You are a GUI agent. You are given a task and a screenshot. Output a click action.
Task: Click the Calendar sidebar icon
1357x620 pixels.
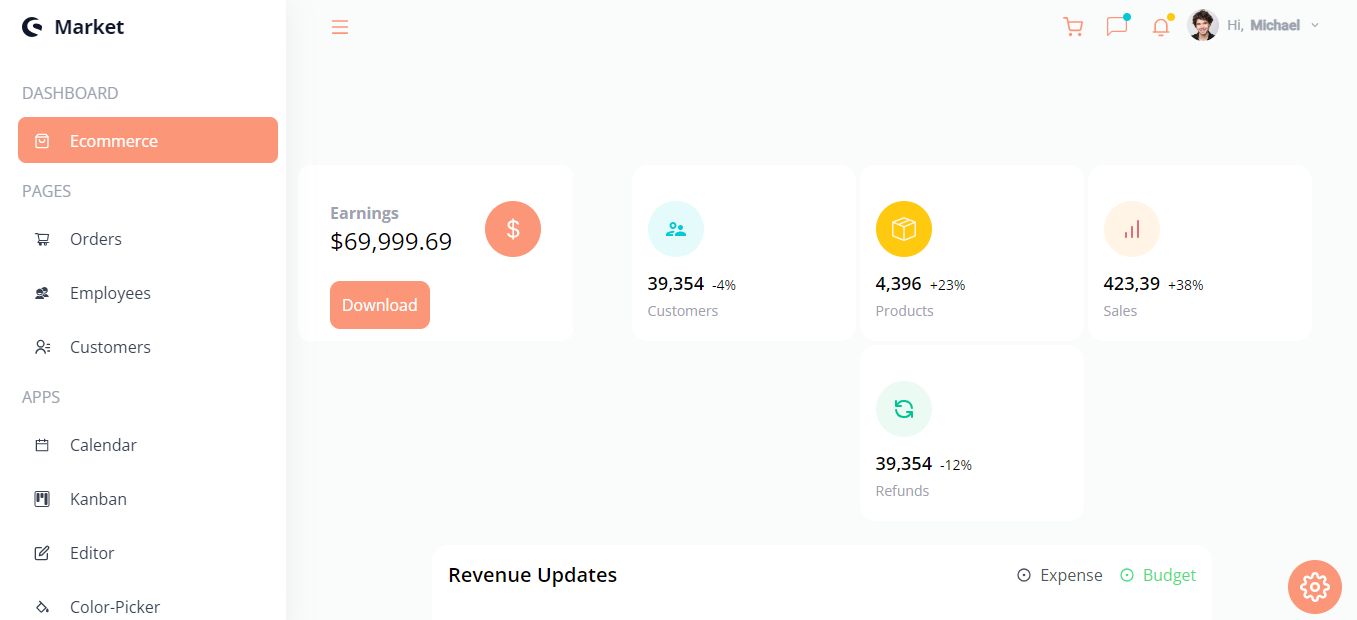point(42,445)
